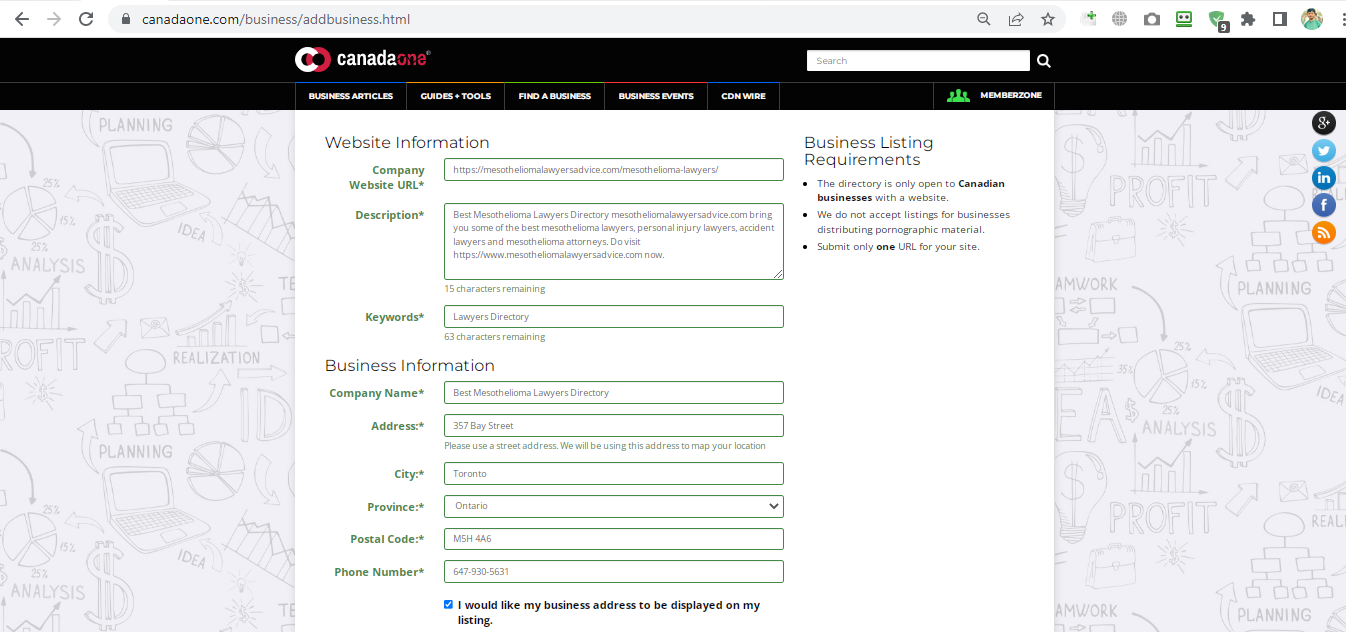Click the '63 characters remaining' text
The height and width of the screenshot is (632, 1346).
pyautogui.click(x=495, y=337)
